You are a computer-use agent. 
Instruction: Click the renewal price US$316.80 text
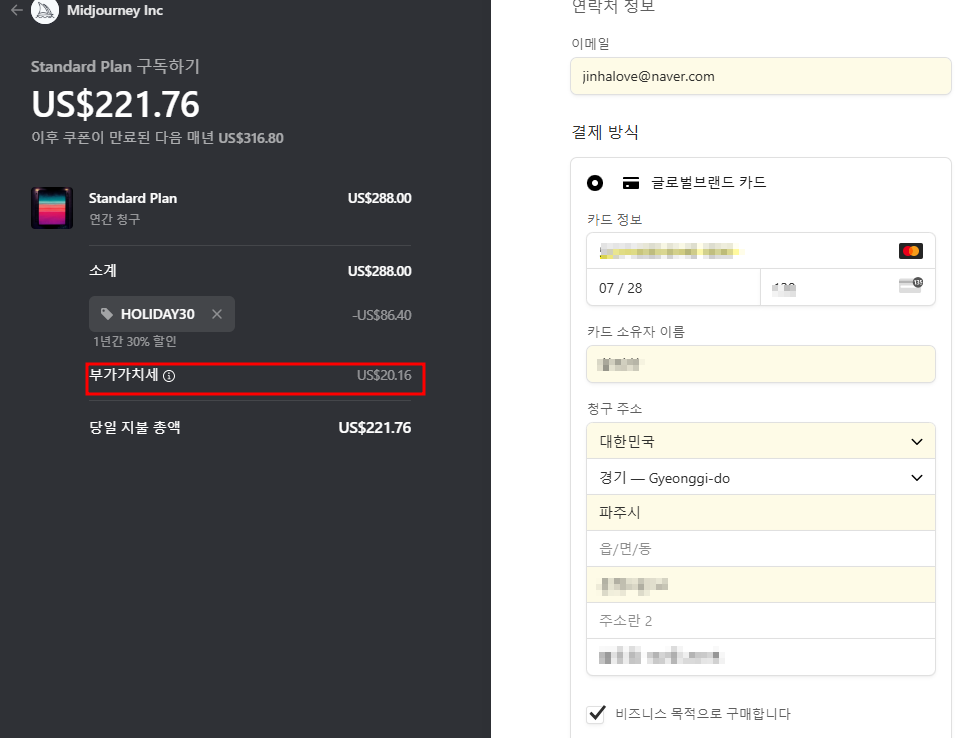251,138
